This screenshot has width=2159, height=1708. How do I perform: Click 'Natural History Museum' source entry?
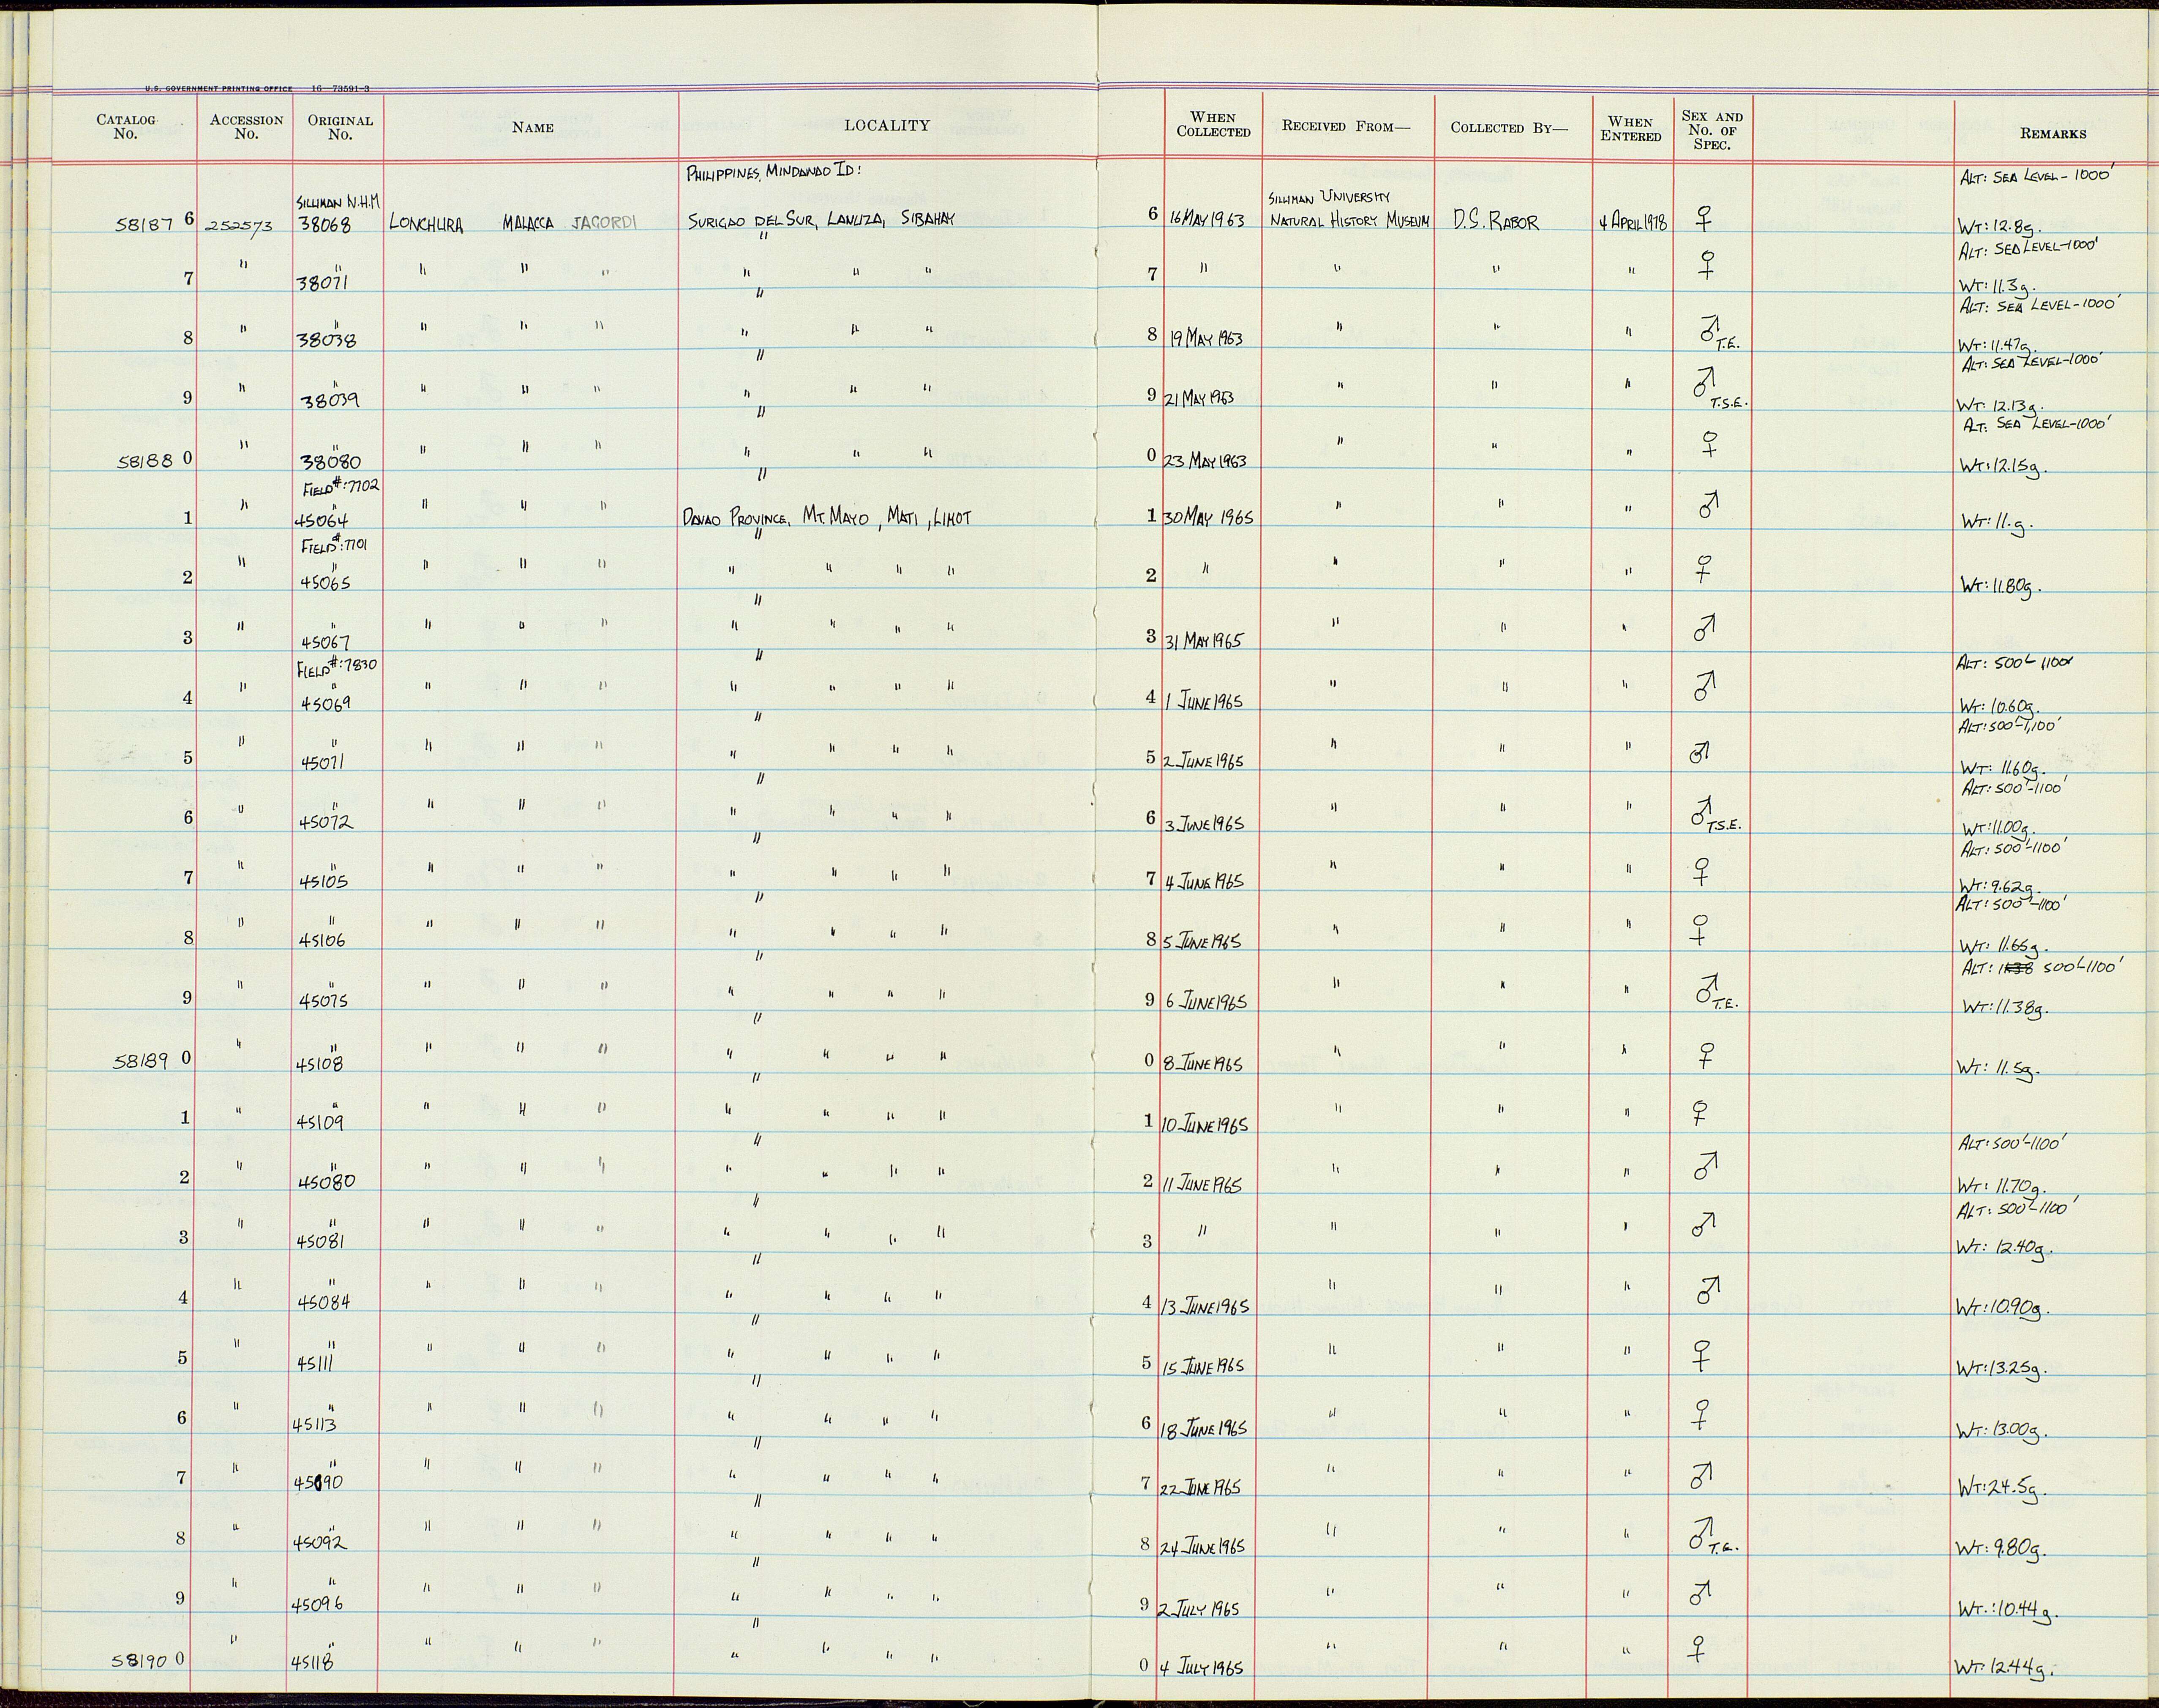(x=1349, y=221)
